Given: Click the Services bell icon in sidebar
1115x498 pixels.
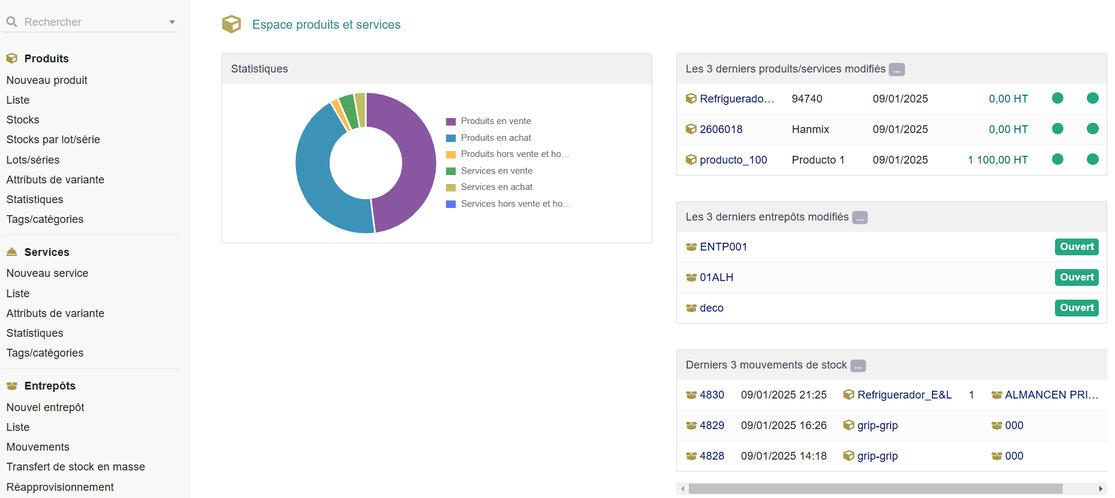Looking at the screenshot, I should coord(11,252).
